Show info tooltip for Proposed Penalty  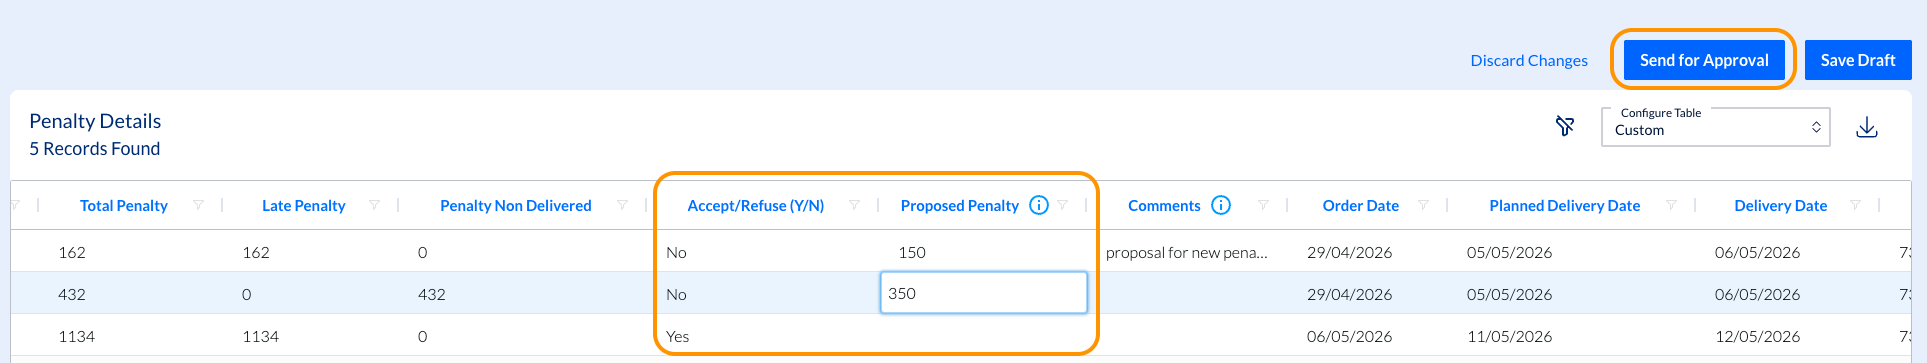click(1039, 205)
